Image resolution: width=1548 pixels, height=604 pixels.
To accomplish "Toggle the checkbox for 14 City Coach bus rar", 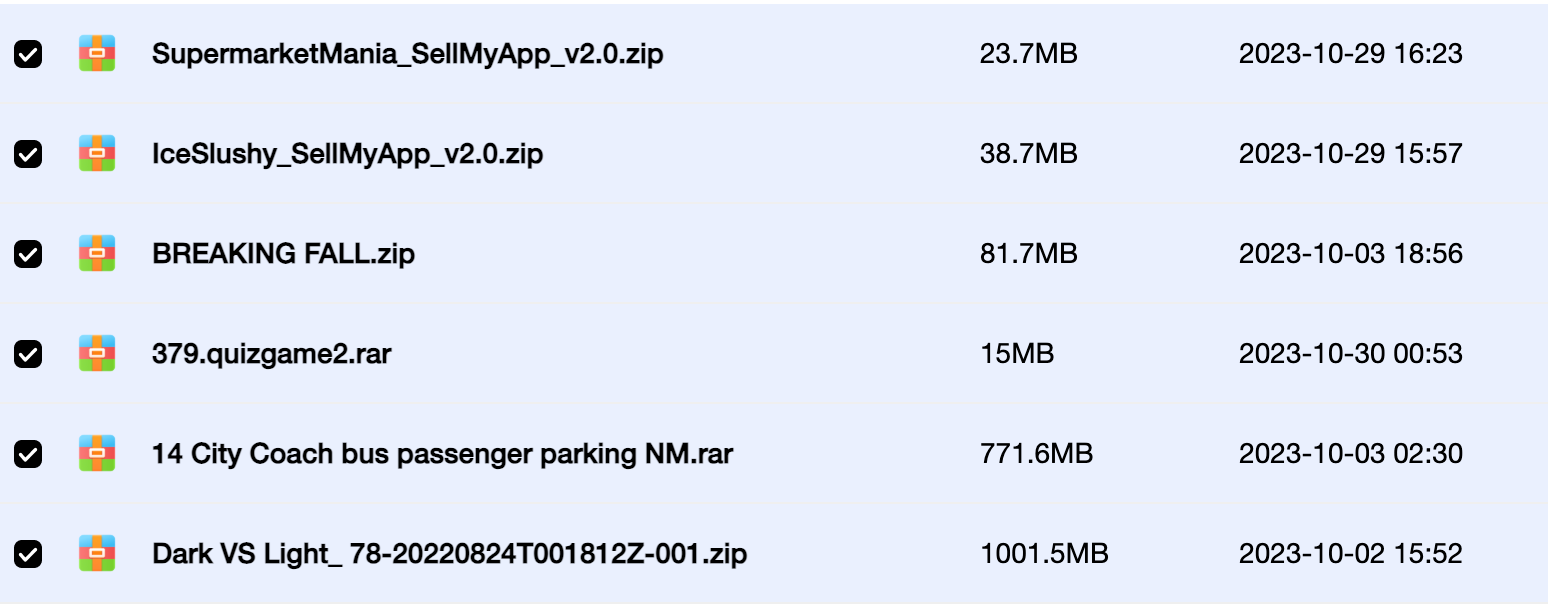I will pyautogui.click(x=28, y=454).
